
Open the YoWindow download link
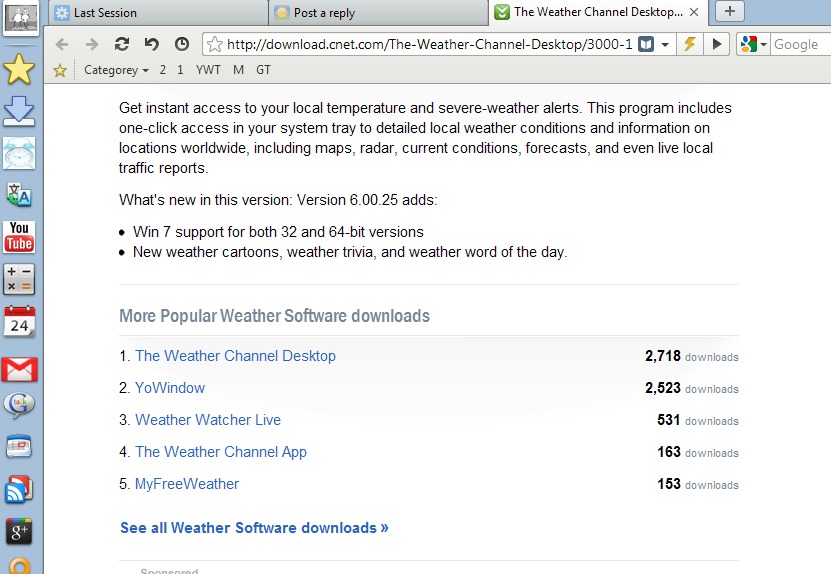coord(170,388)
